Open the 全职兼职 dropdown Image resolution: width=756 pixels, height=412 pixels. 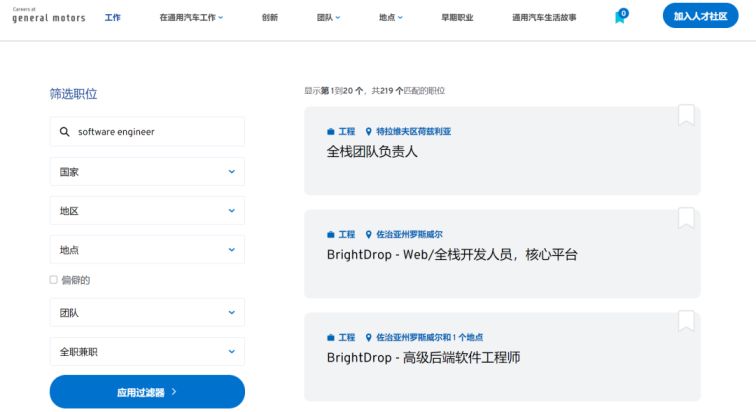pyautogui.click(x=147, y=352)
